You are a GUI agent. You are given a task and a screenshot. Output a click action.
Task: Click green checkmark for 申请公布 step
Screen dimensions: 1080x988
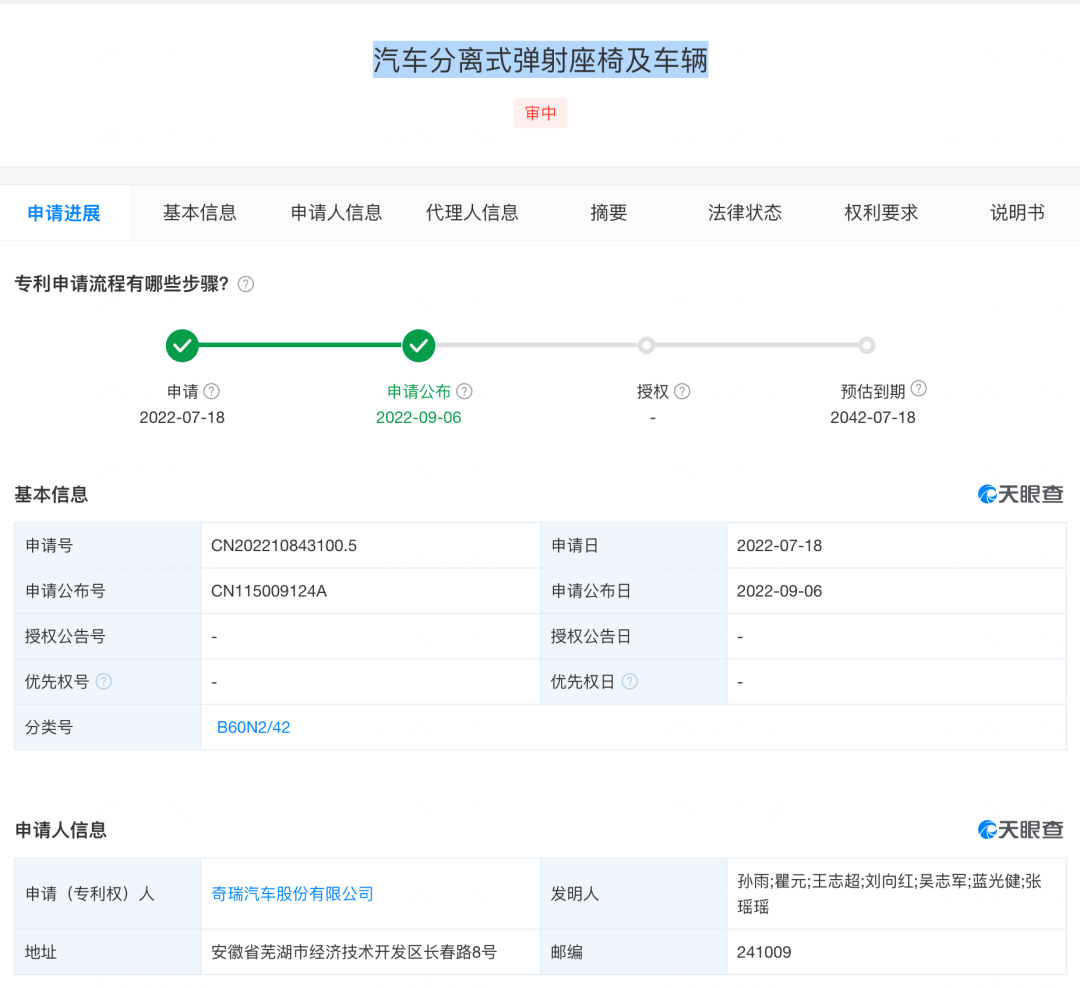click(419, 345)
